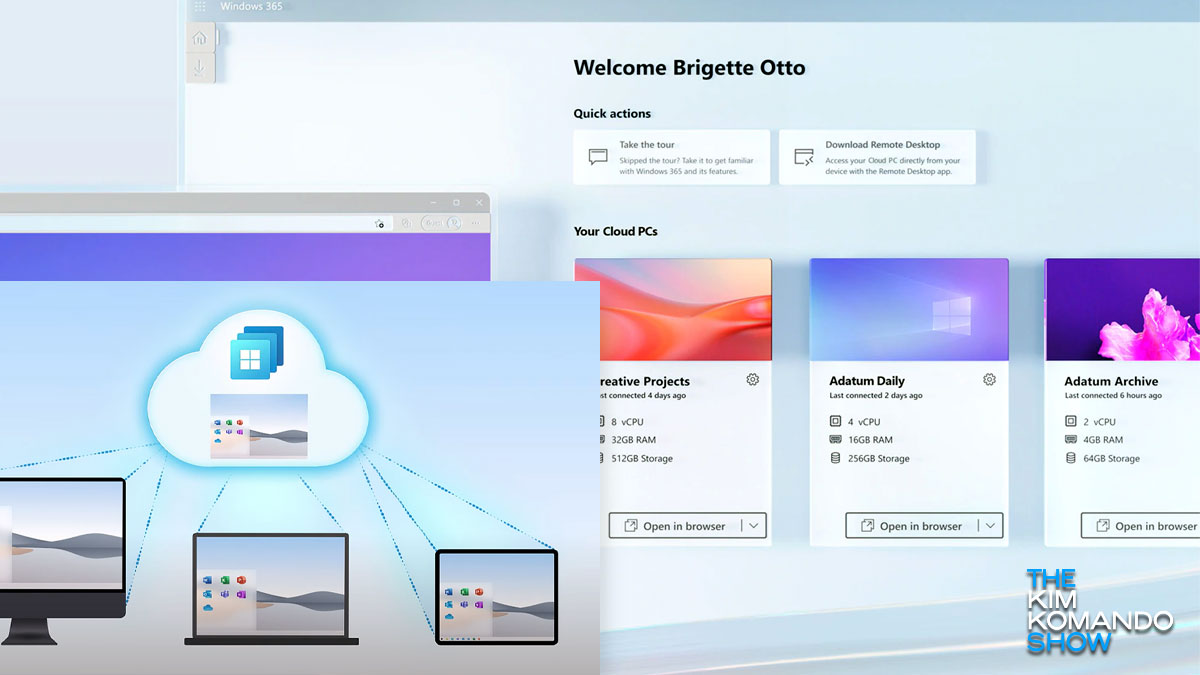
Task: Click the Your Cloud PCs heading
Action: 616,231
